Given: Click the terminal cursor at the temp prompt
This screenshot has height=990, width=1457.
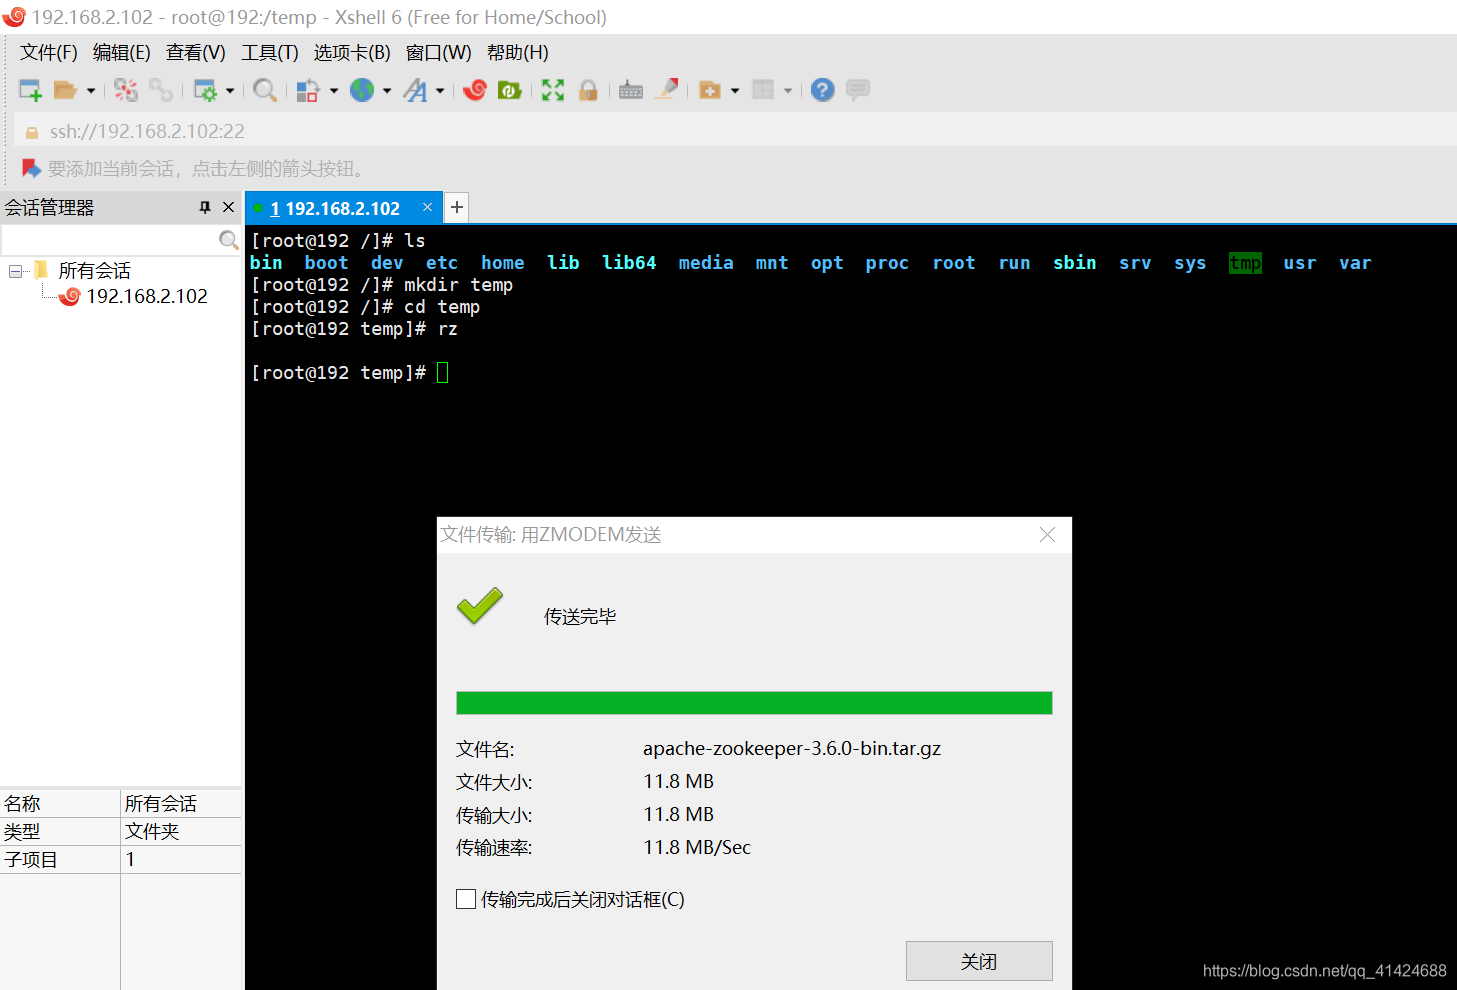Looking at the screenshot, I should point(443,373).
